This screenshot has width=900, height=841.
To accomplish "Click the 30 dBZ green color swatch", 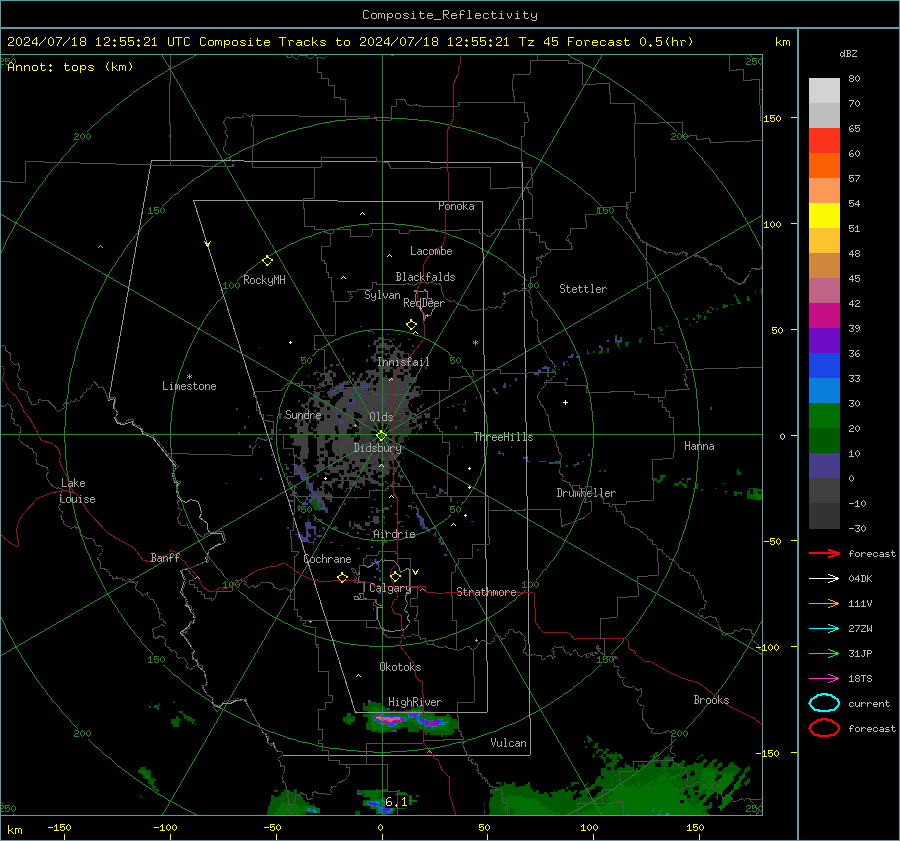I will coord(824,415).
